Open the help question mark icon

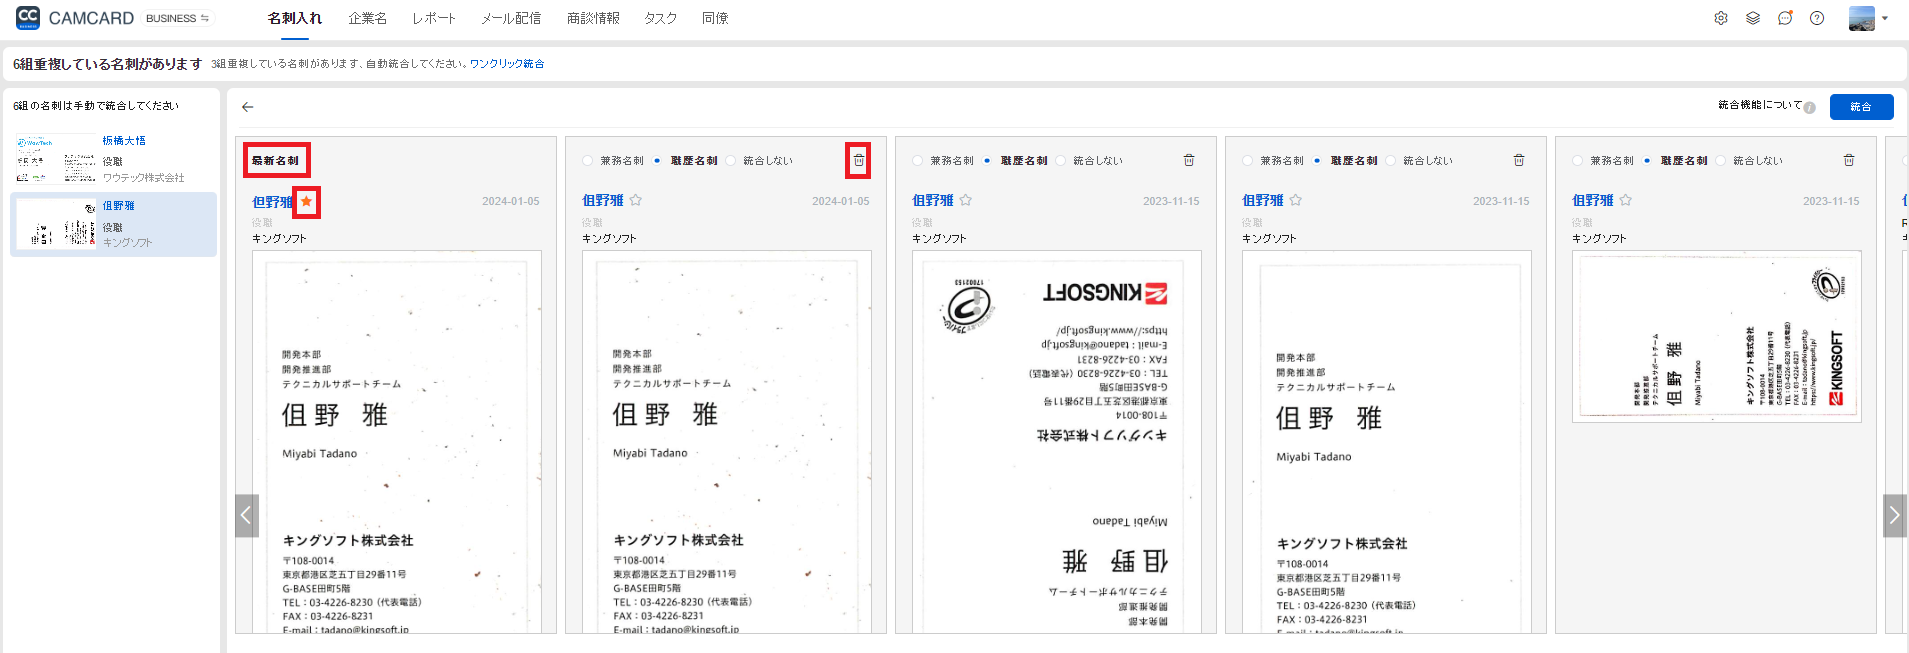[1817, 18]
